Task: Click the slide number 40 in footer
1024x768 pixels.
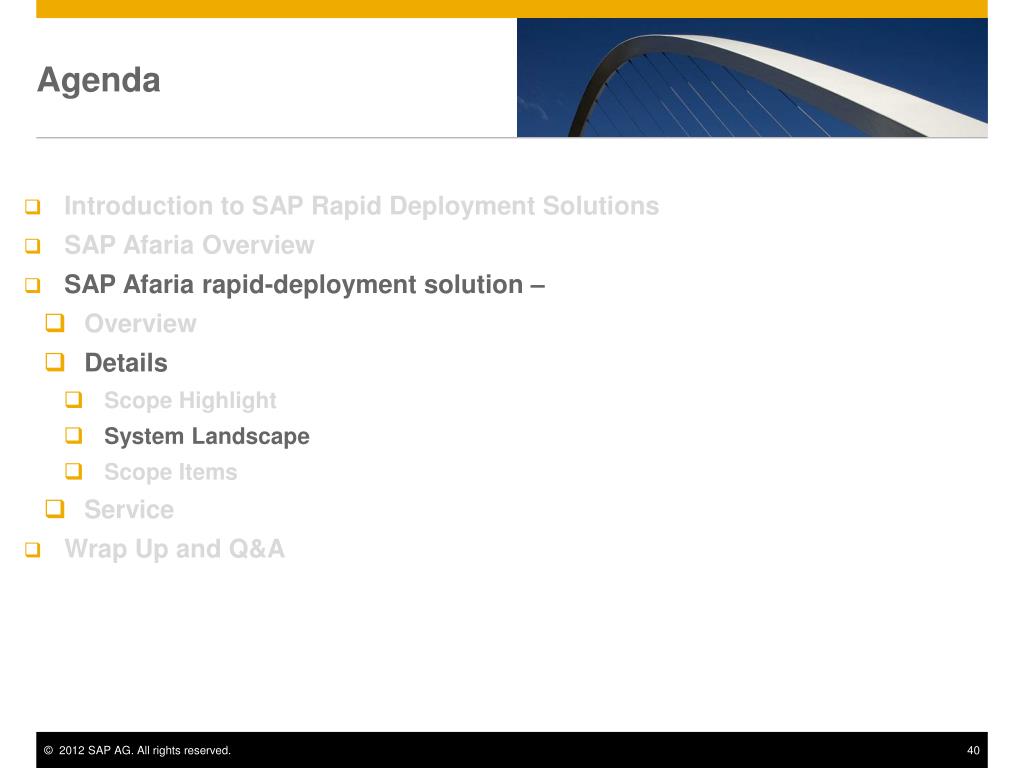Action: [973, 750]
